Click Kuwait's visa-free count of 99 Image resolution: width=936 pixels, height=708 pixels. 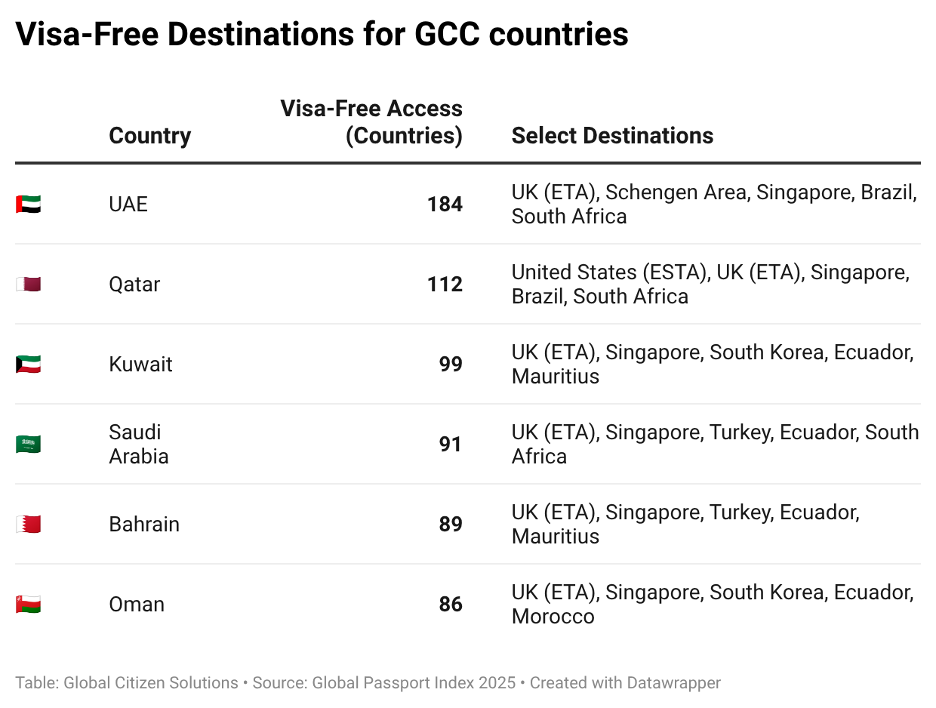(450, 364)
